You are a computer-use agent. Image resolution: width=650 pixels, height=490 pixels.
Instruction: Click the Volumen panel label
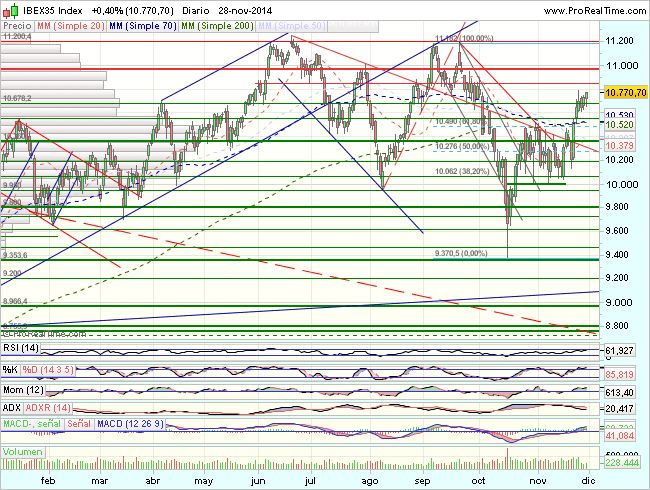coord(22,452)
